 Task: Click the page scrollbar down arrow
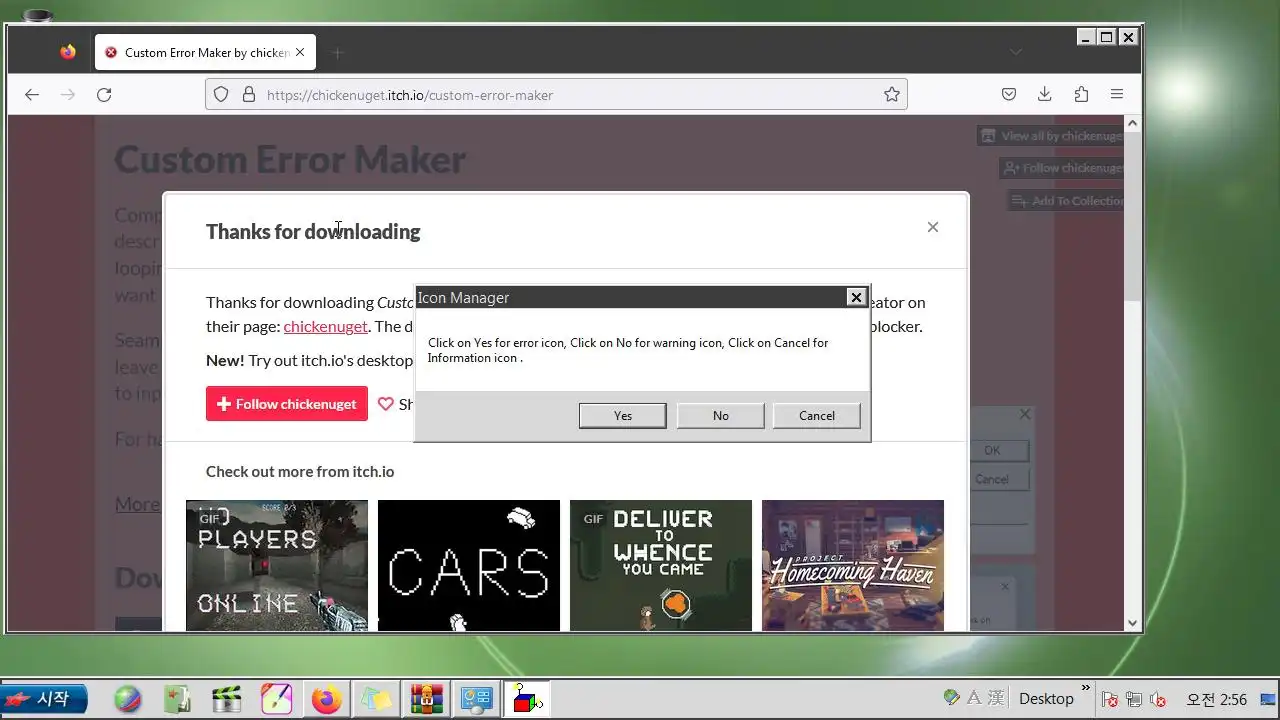[1133, 622]
